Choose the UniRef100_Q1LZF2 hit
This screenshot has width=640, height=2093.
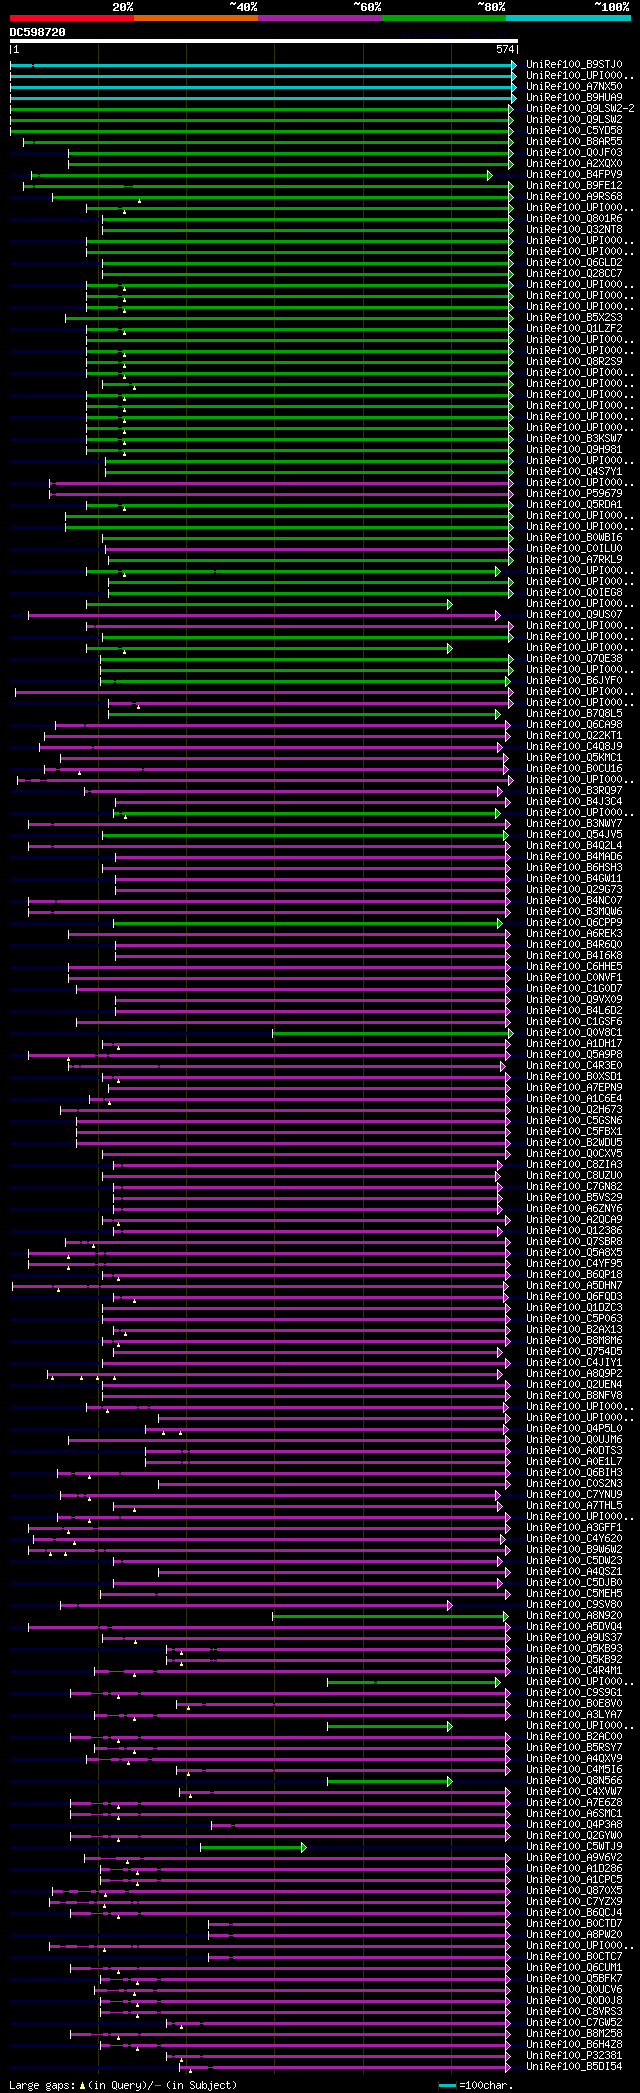pos(574,329)
